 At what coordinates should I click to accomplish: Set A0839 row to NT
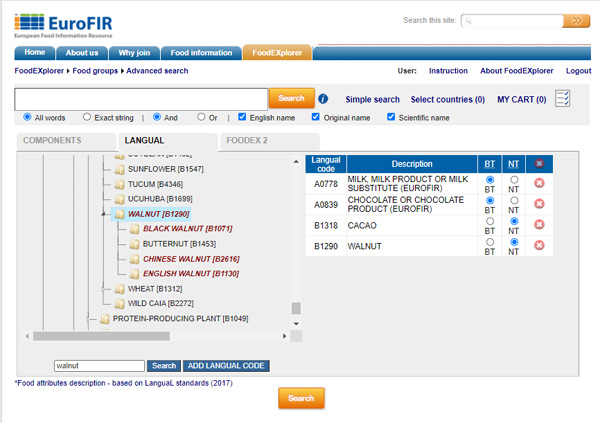(514, 200)
